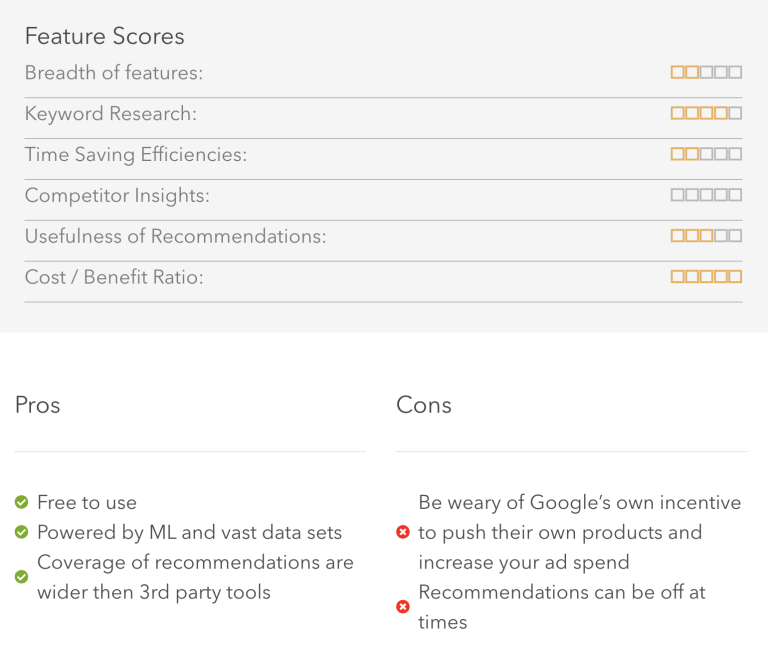Image resolution: width=768 pixels, height=648 pixels.
Task: Click the Keyword Research label
Action: pos(111,114)
